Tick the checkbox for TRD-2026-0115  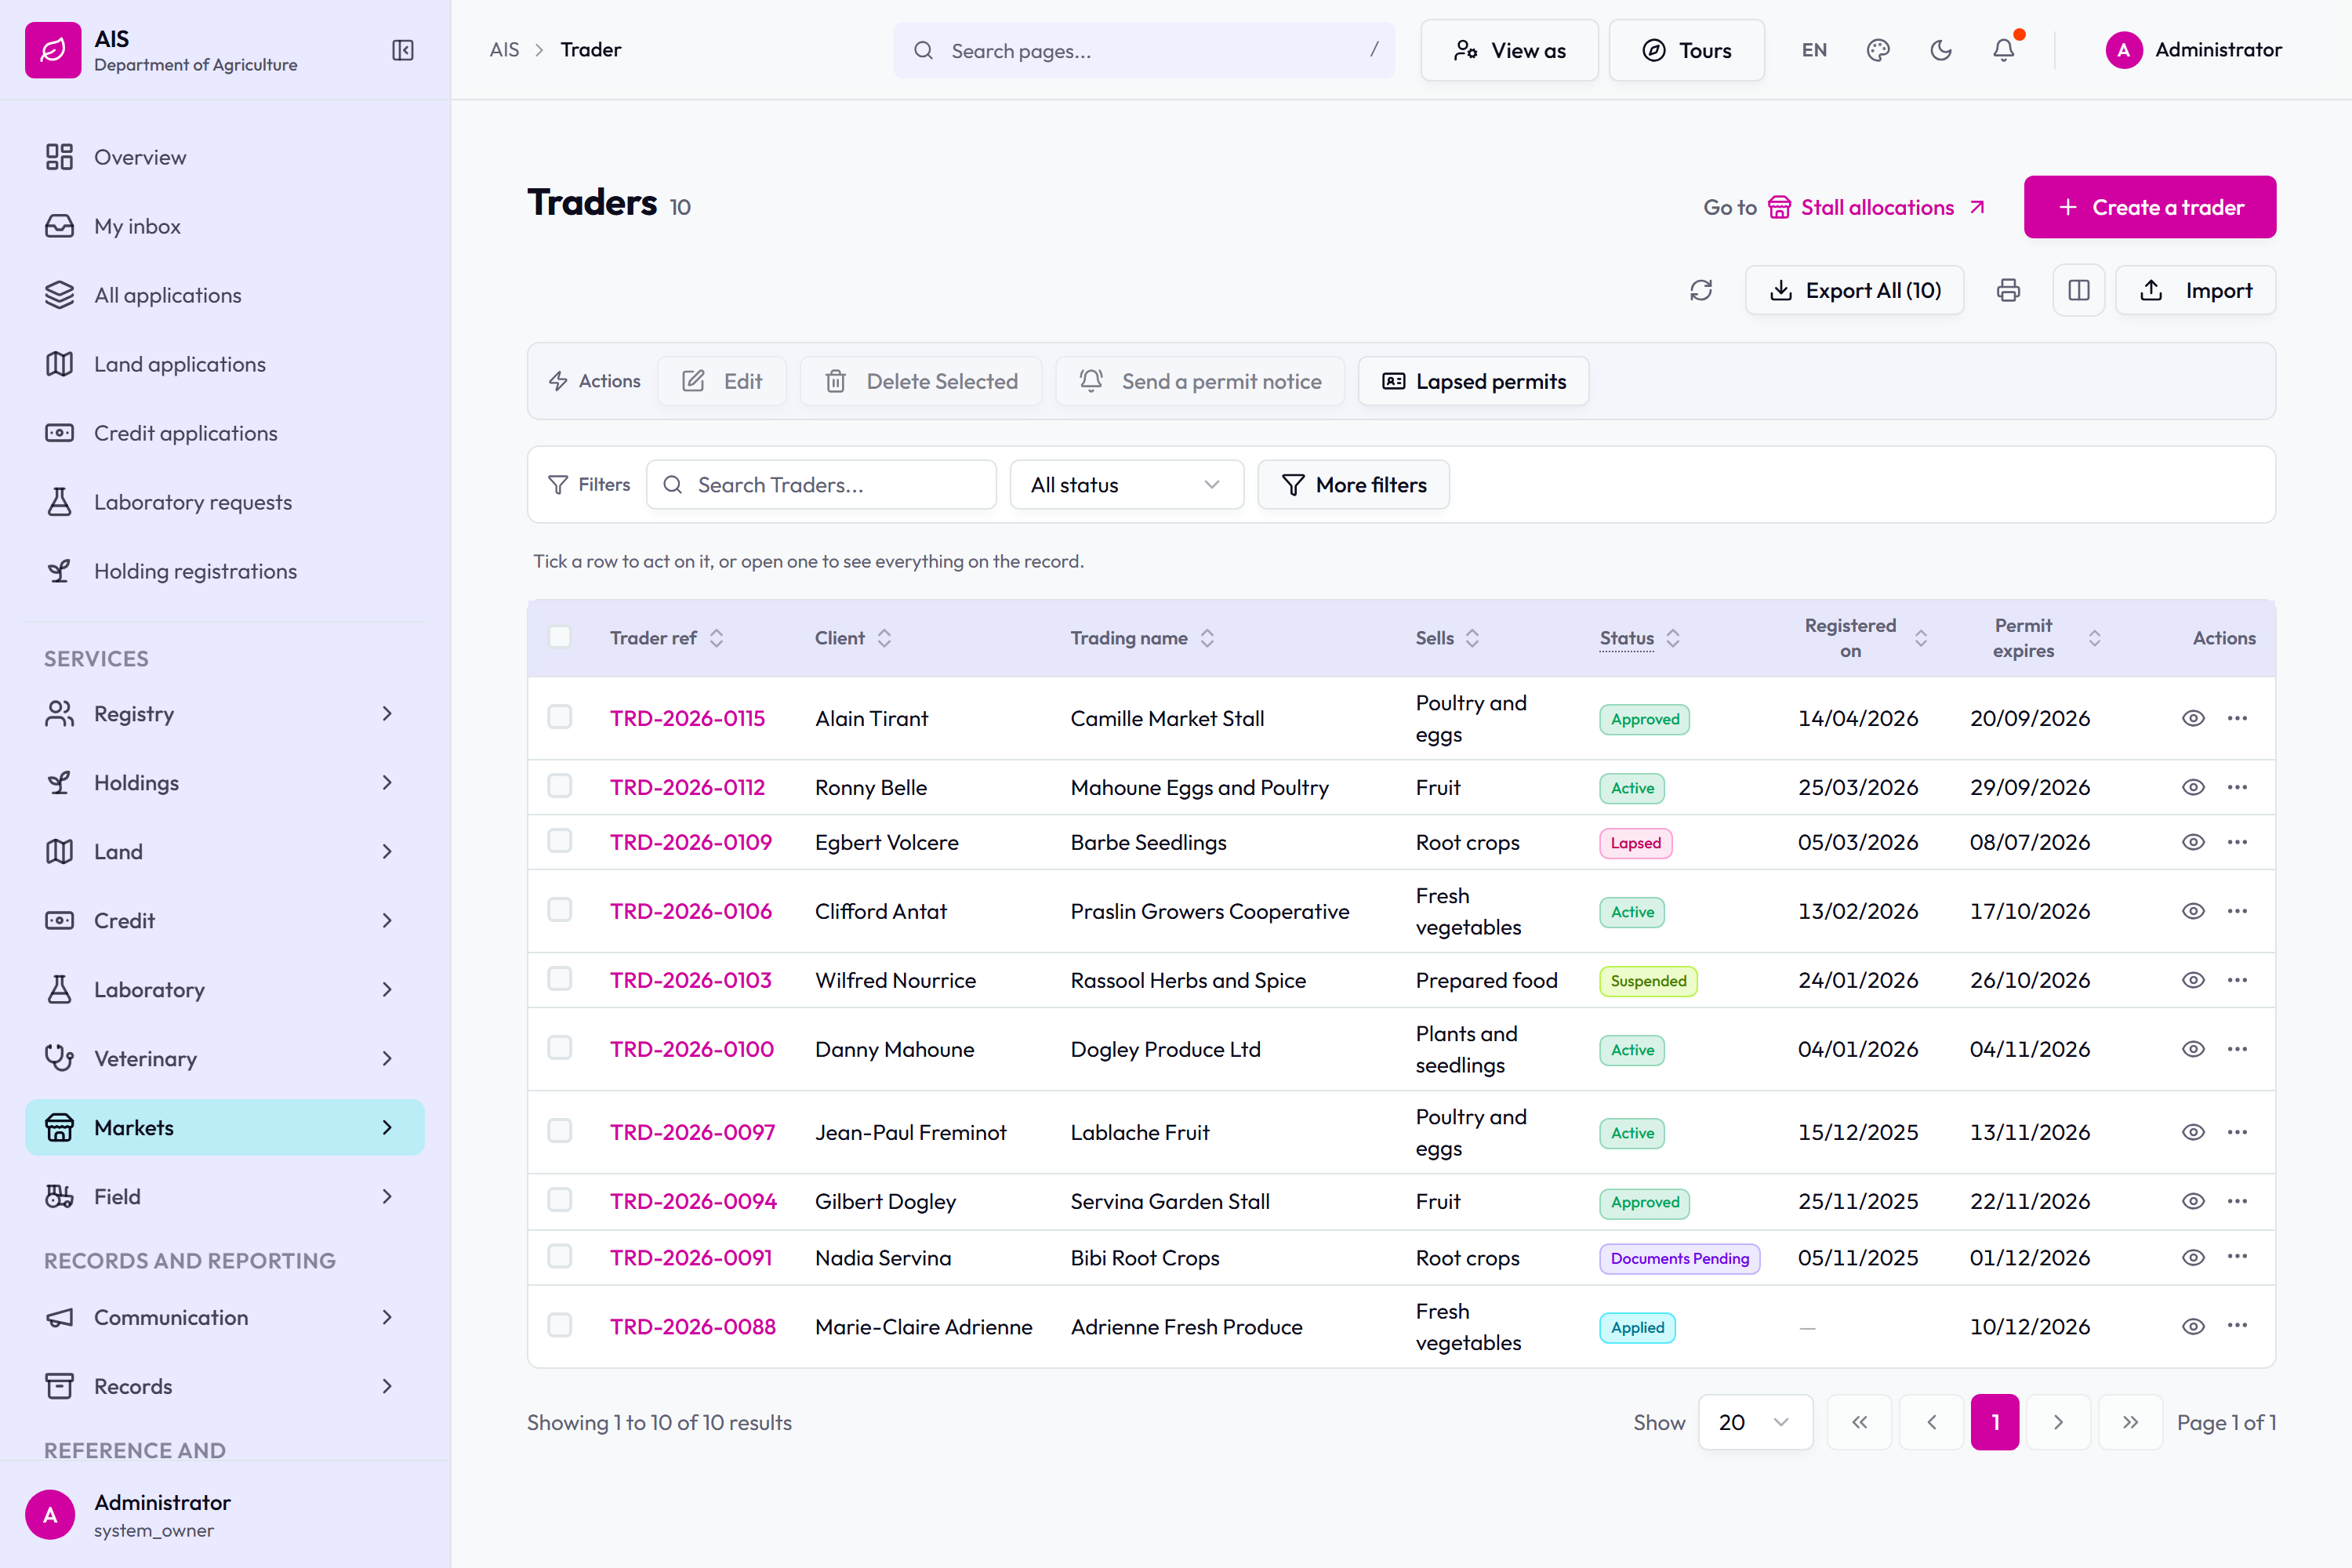tap(560, 717)
